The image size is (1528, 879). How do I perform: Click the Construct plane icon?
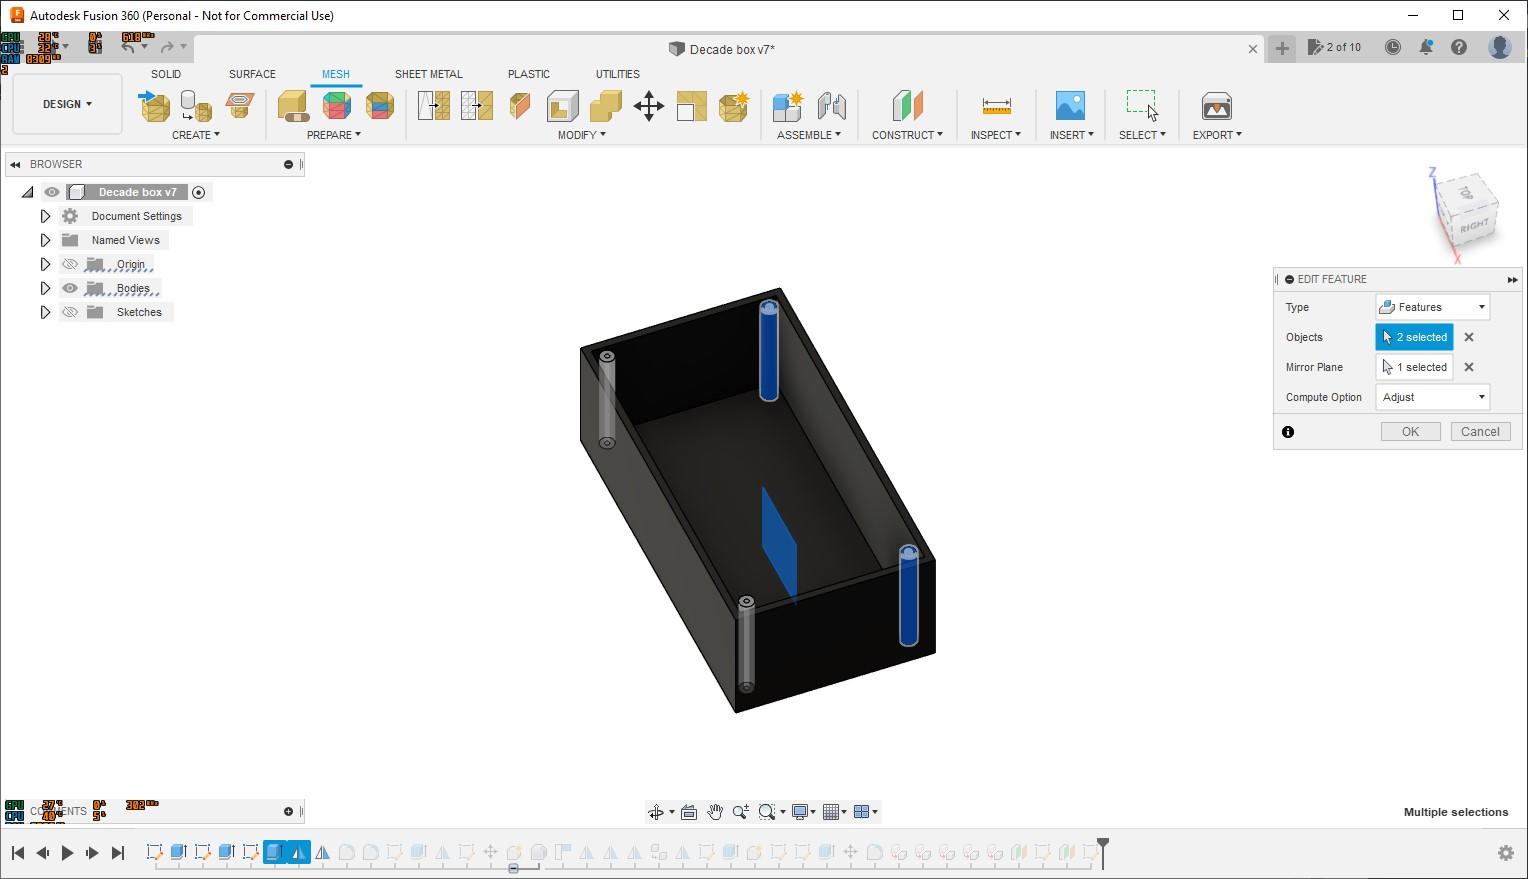click(x=907, y=106)
